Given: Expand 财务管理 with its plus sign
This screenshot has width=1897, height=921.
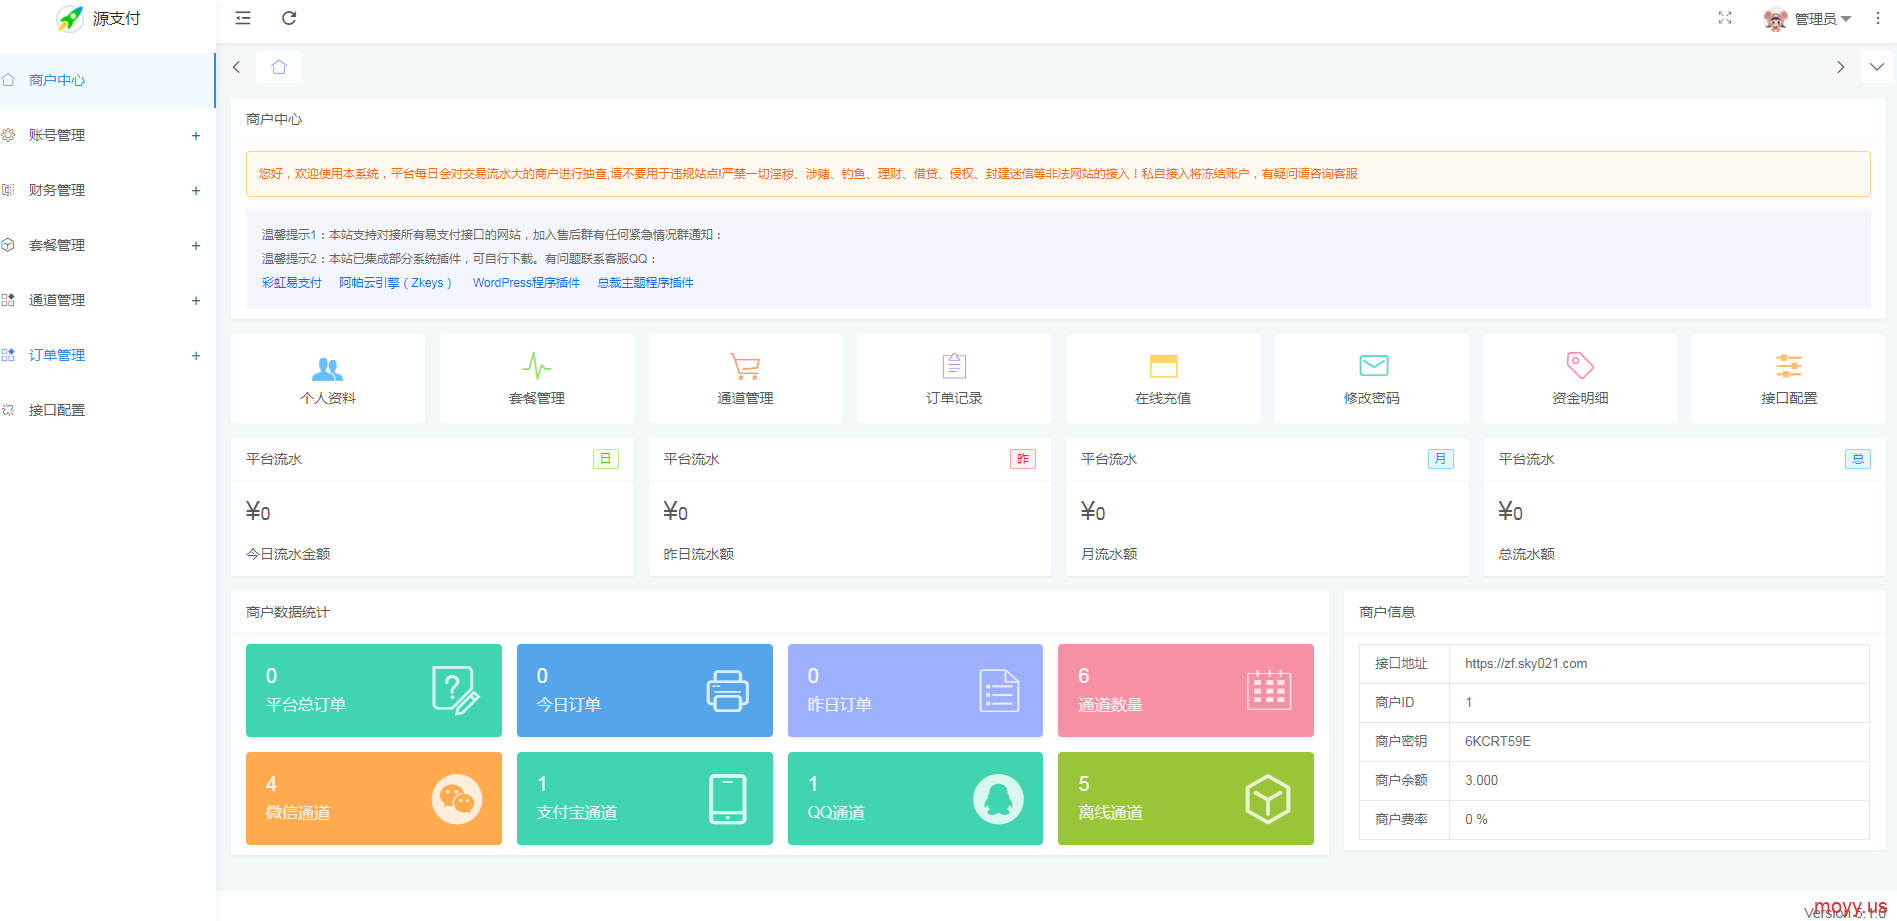Looking at the screenshot, I should pos(196,191).
